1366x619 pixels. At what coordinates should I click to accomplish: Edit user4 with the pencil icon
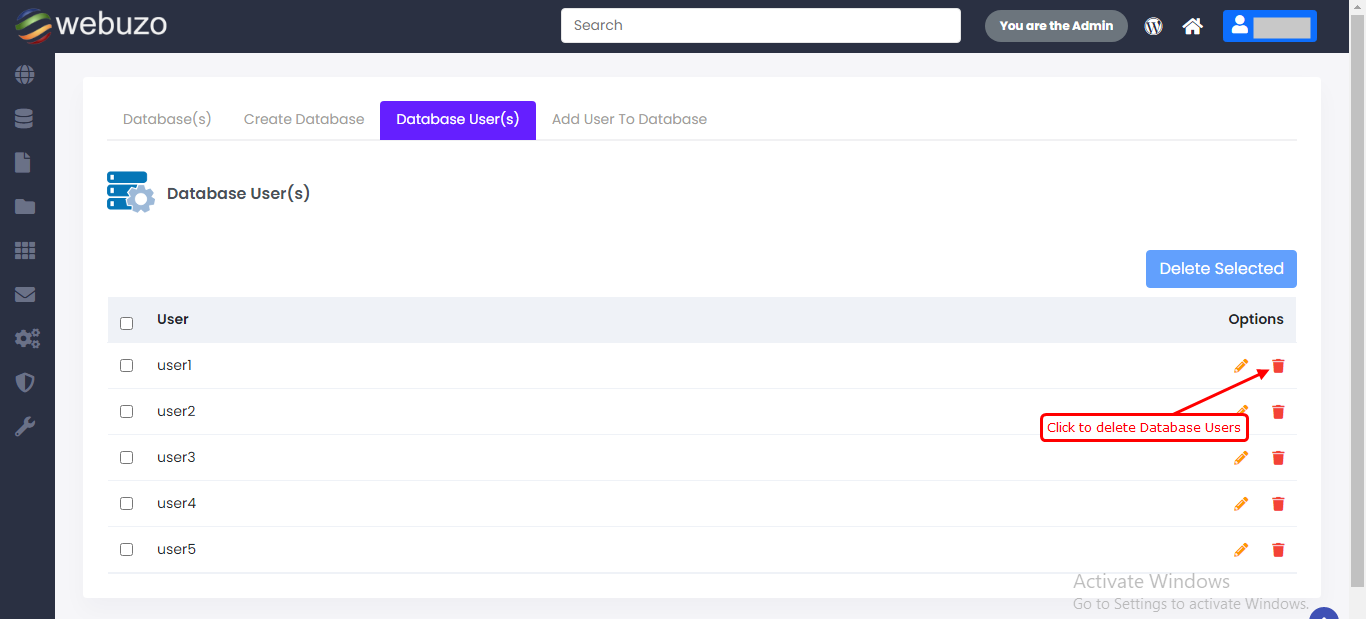click(x=1241, y=504)
